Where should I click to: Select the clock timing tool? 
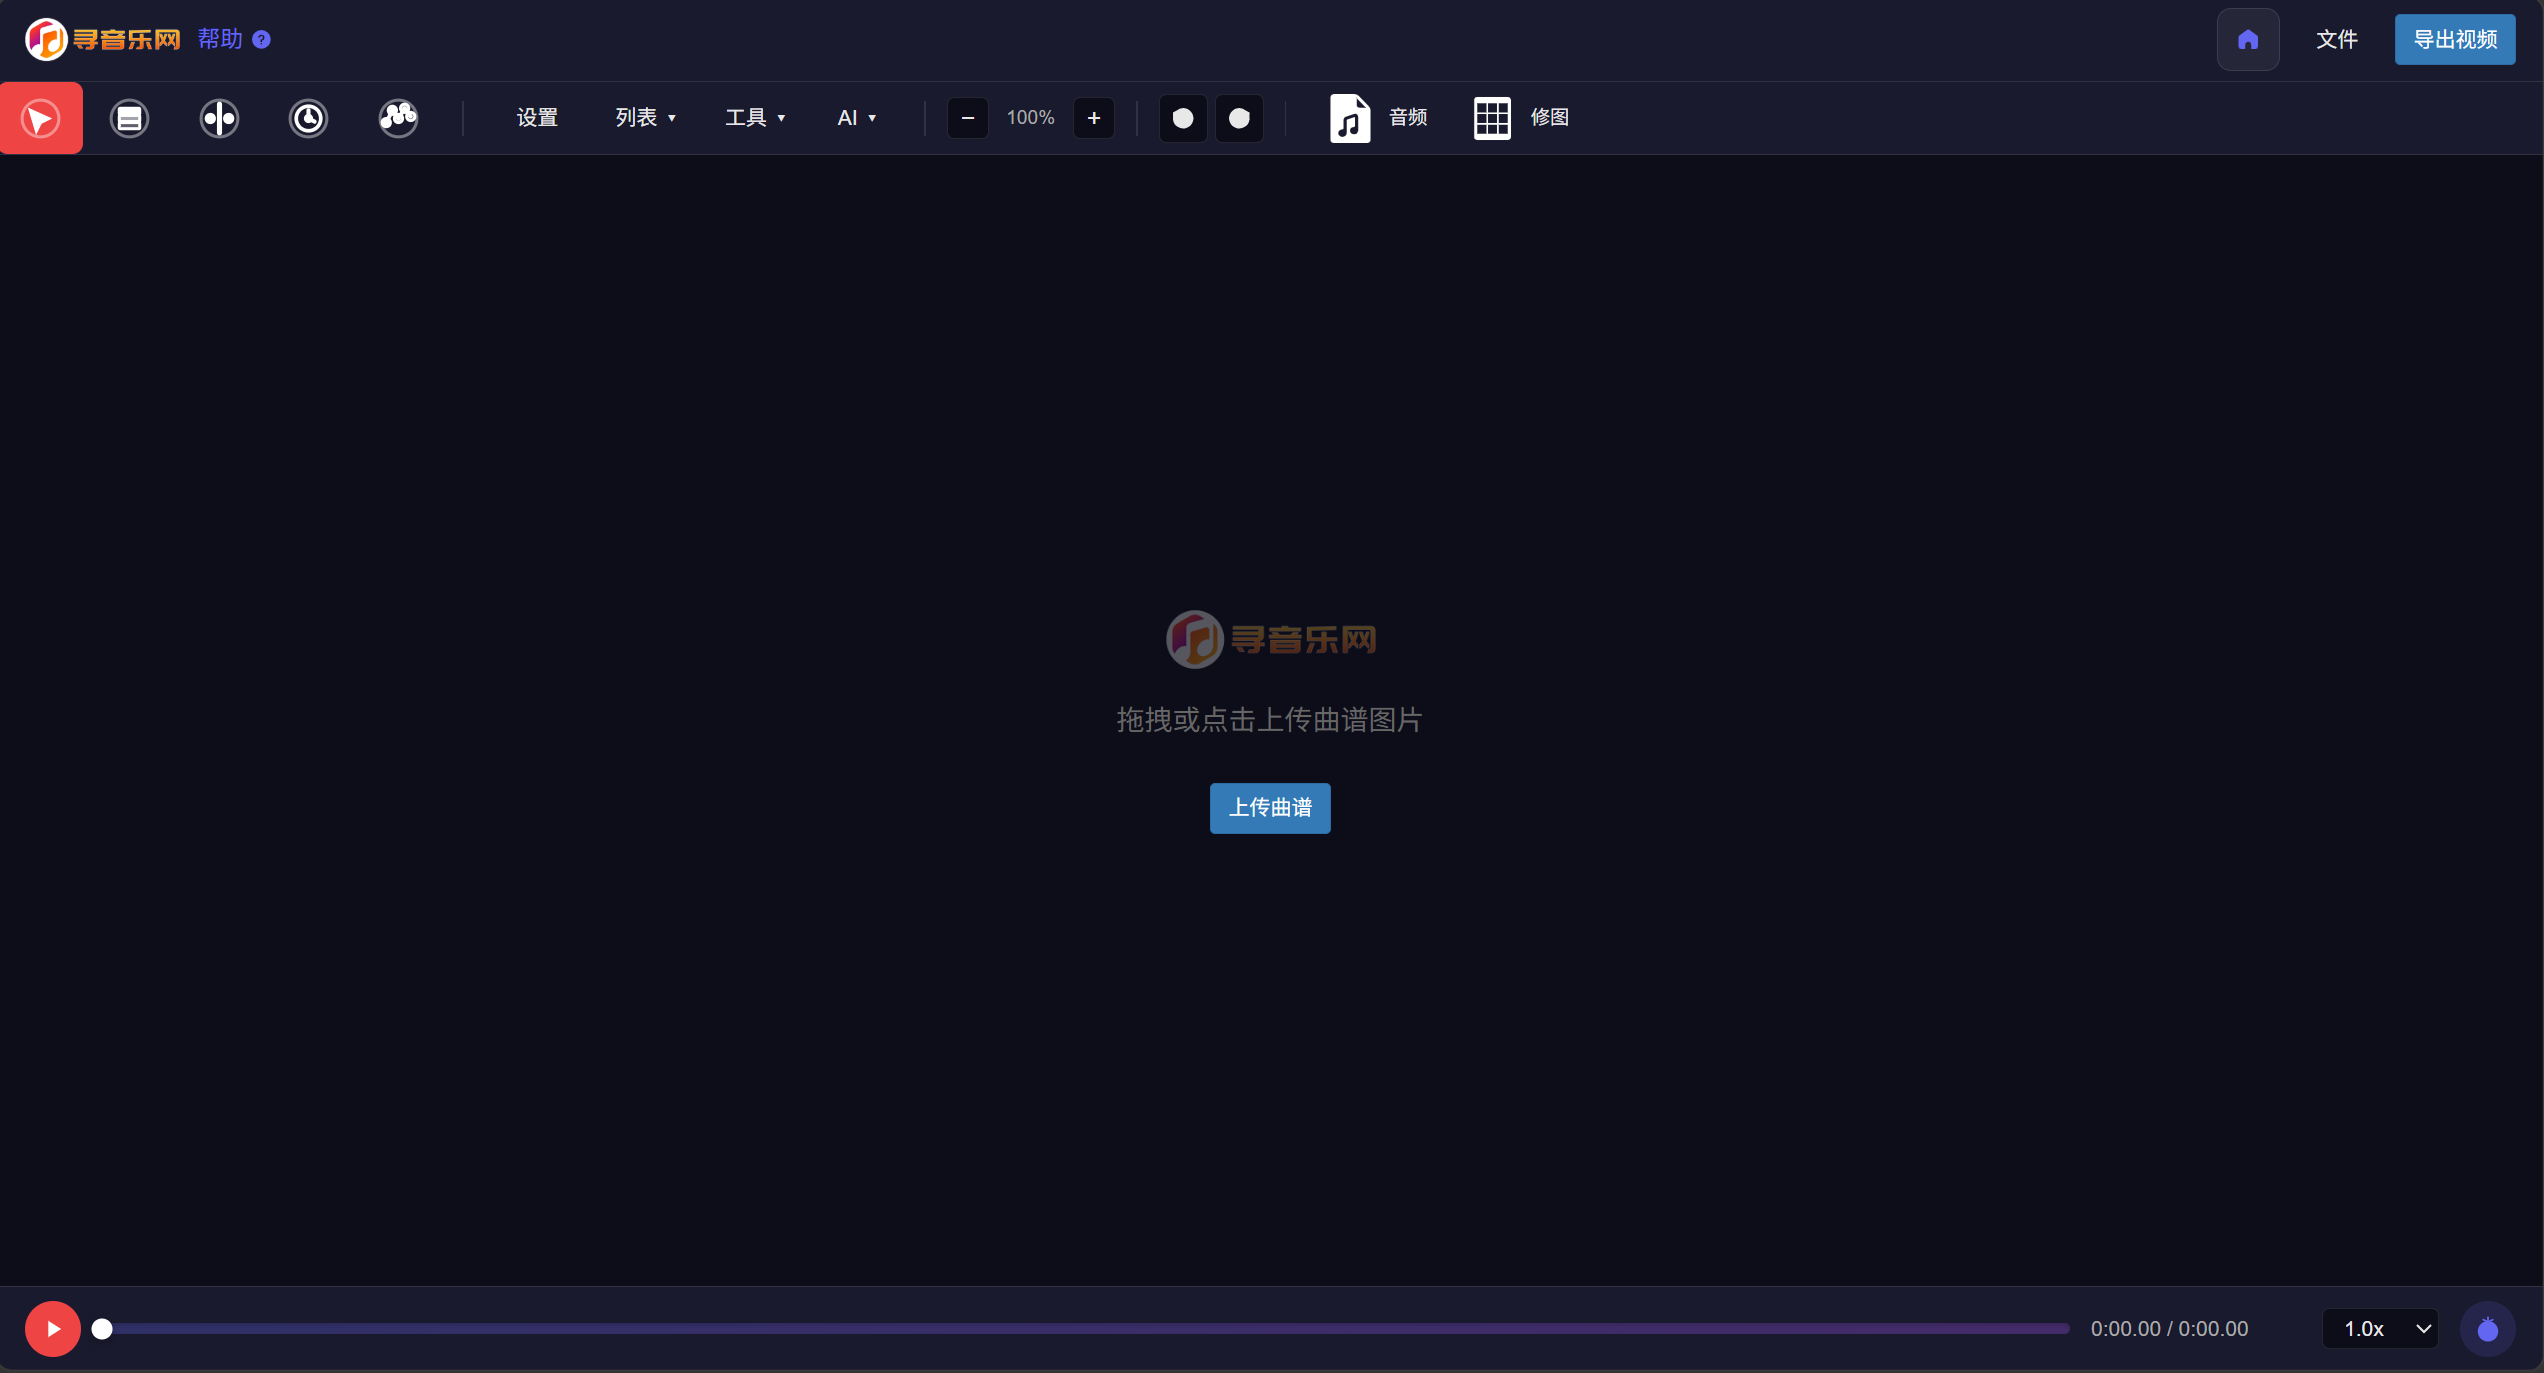pyautogui.click(x=308, y=118)
